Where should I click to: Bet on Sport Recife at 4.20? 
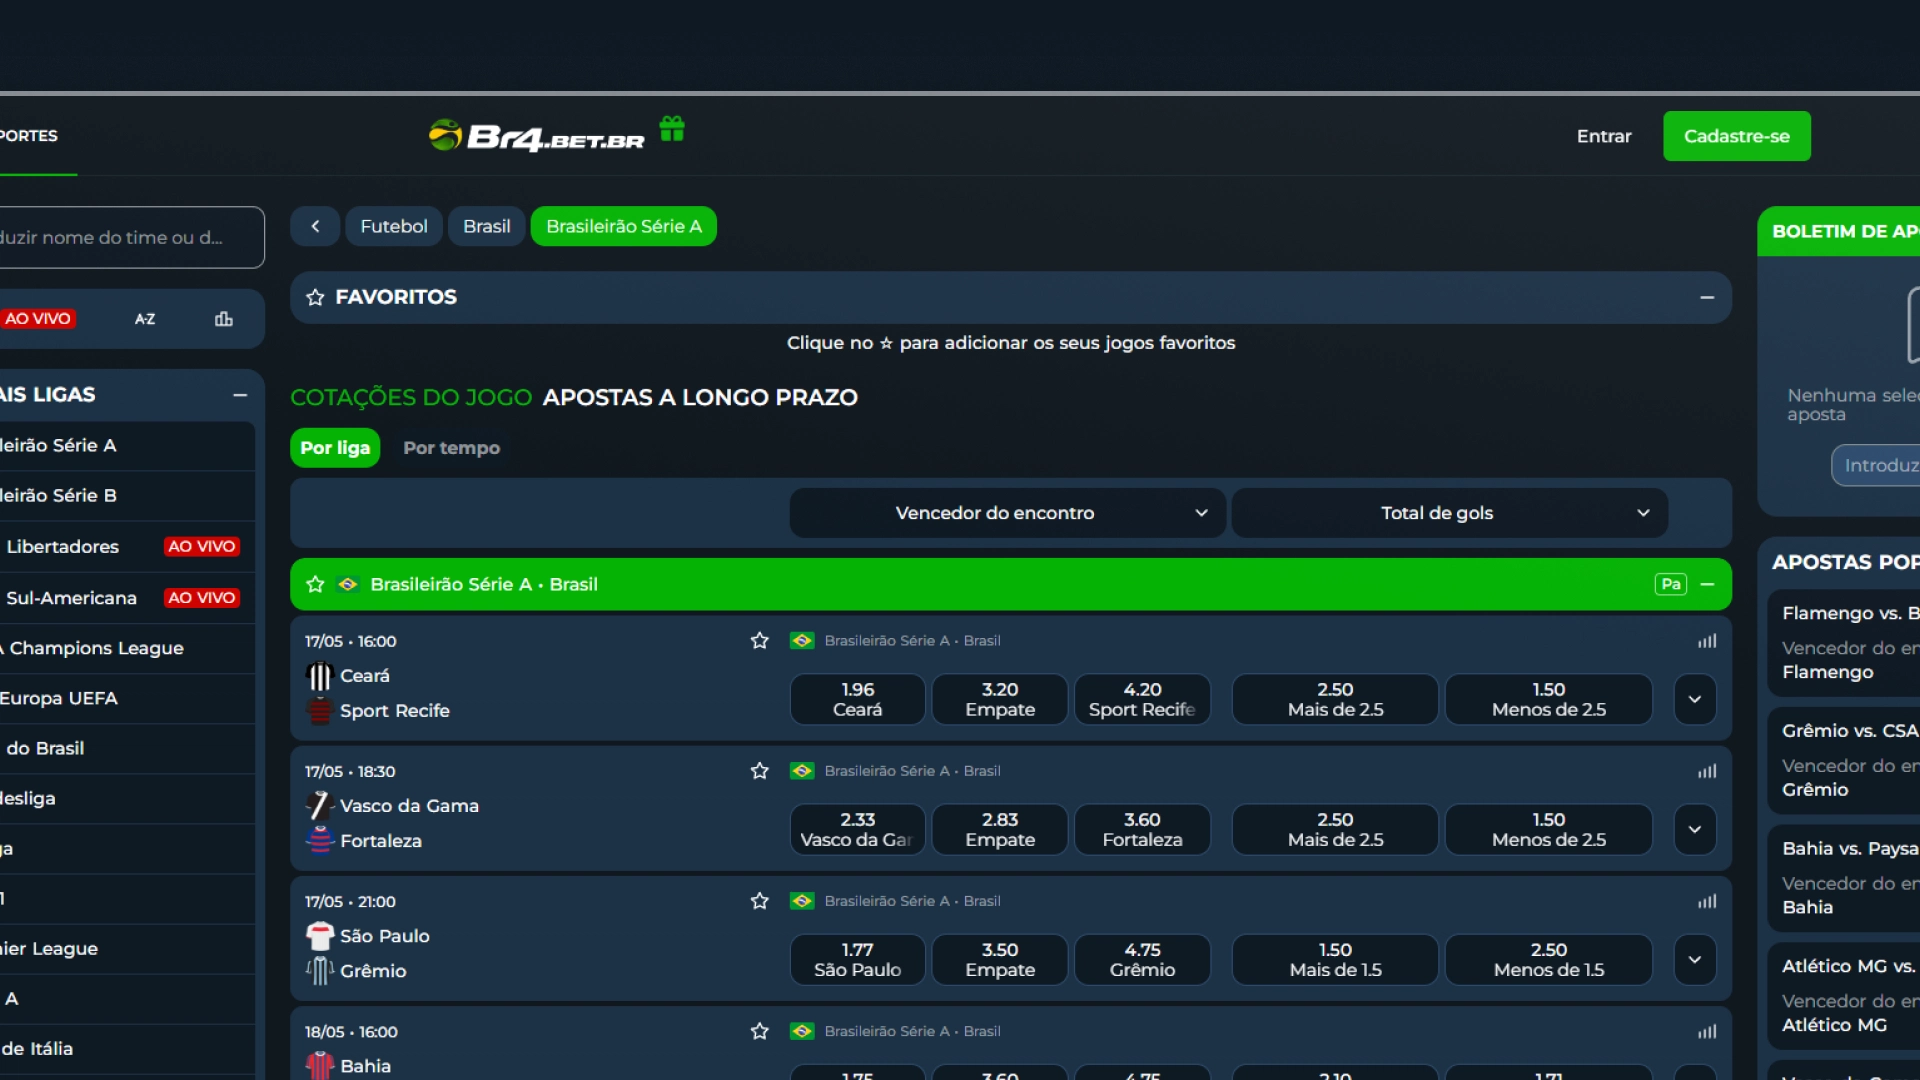click(1142, 699)
